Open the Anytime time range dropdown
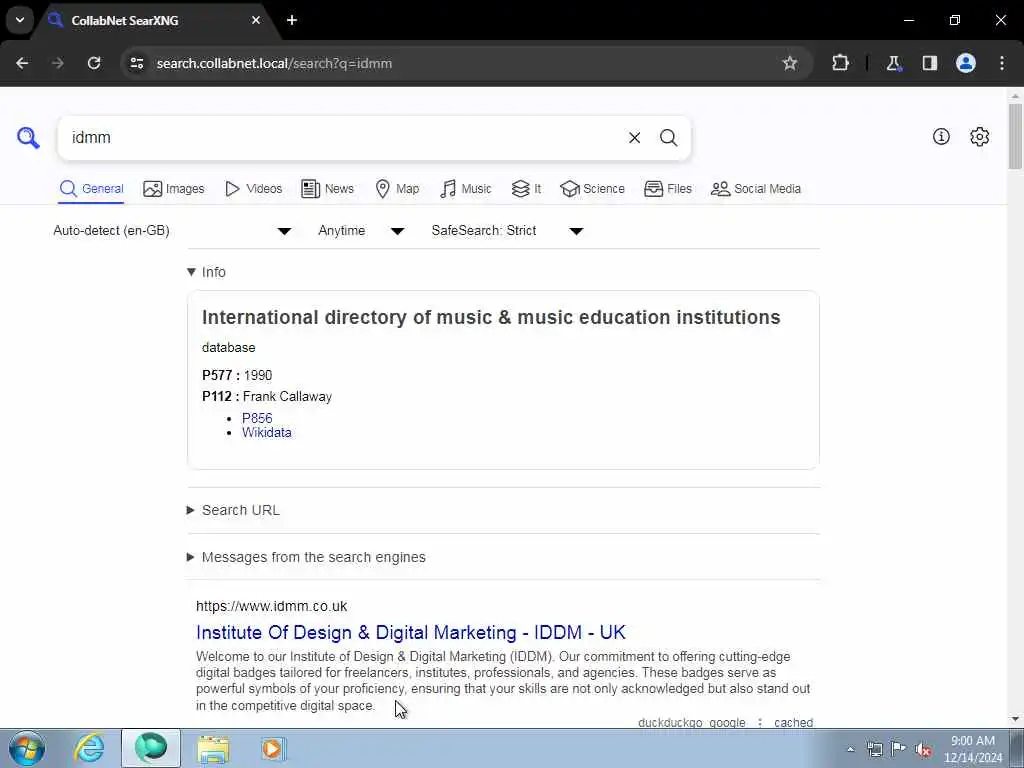 pyautogui.click(x=361, y=231)
